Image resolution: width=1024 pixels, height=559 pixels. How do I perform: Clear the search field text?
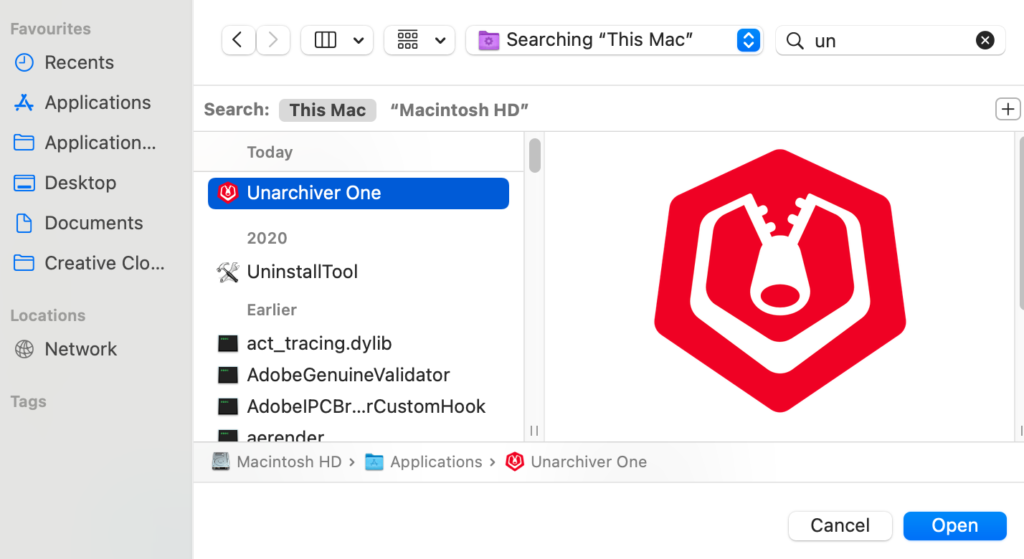(x=985, y=40)
